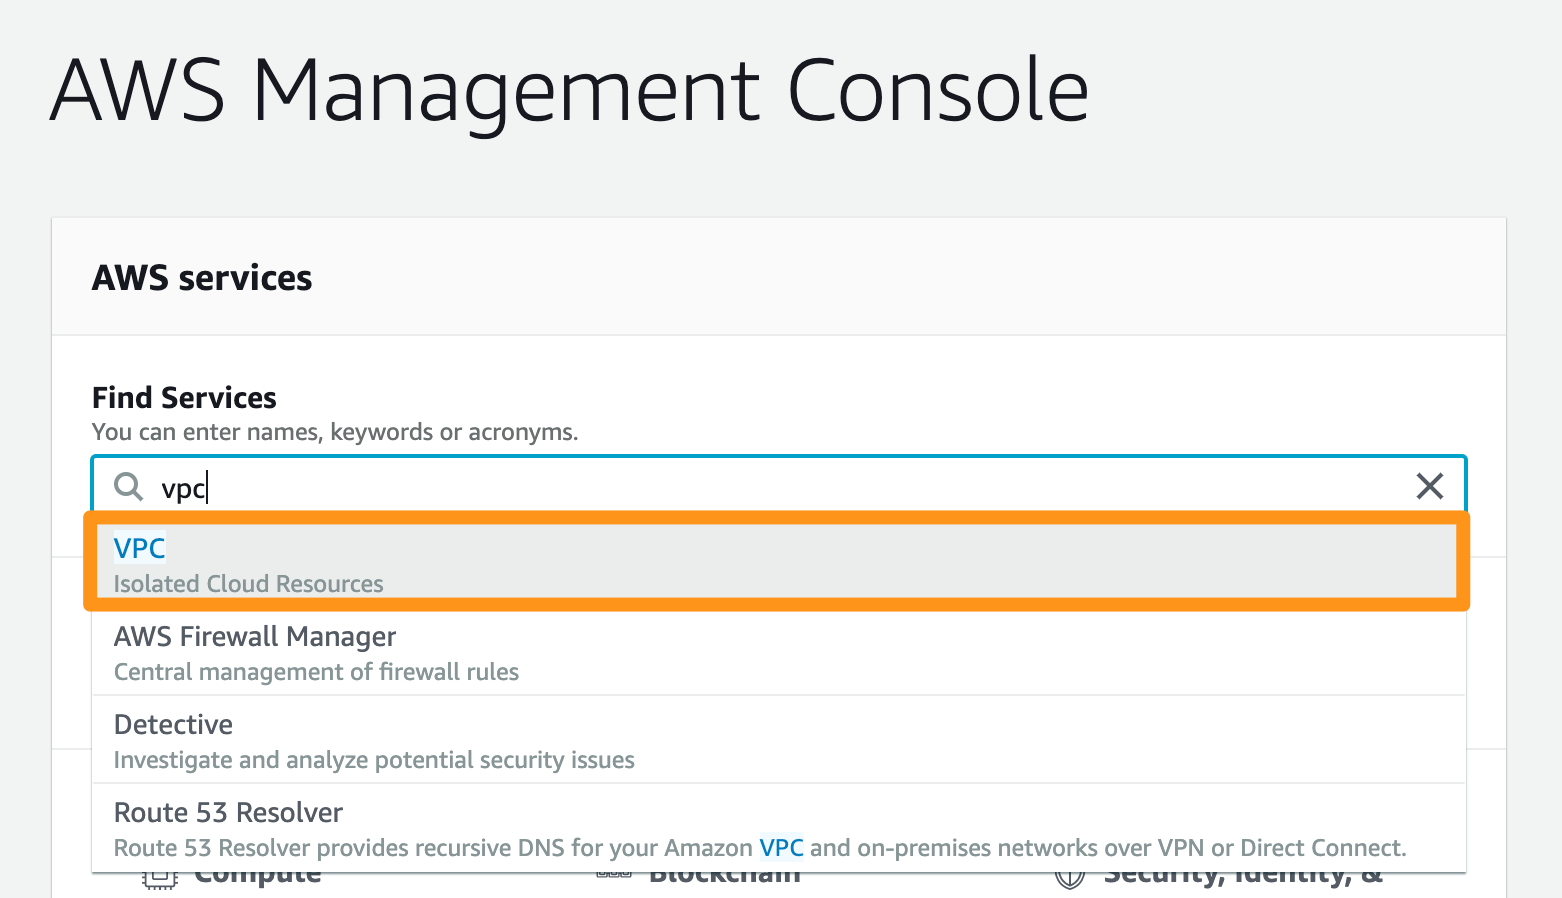Image resolution: width=1562 pixels, height=898 pixels.
Task: Select the Route 53 Resolver suggestion
Action: 228,812
